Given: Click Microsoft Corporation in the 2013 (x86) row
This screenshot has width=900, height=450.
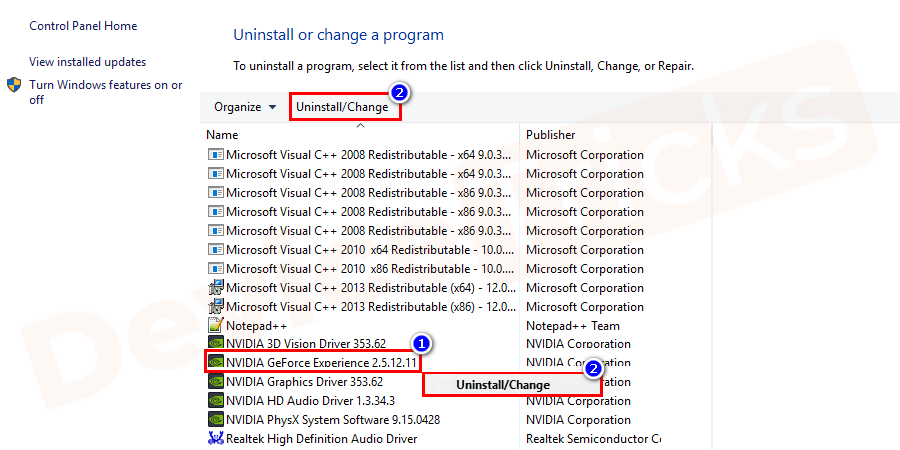Looking at the screenshot, I should point(585,307).
